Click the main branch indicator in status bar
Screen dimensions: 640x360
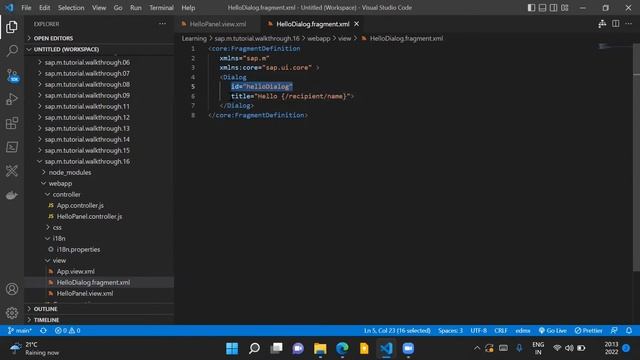point(20,331)
